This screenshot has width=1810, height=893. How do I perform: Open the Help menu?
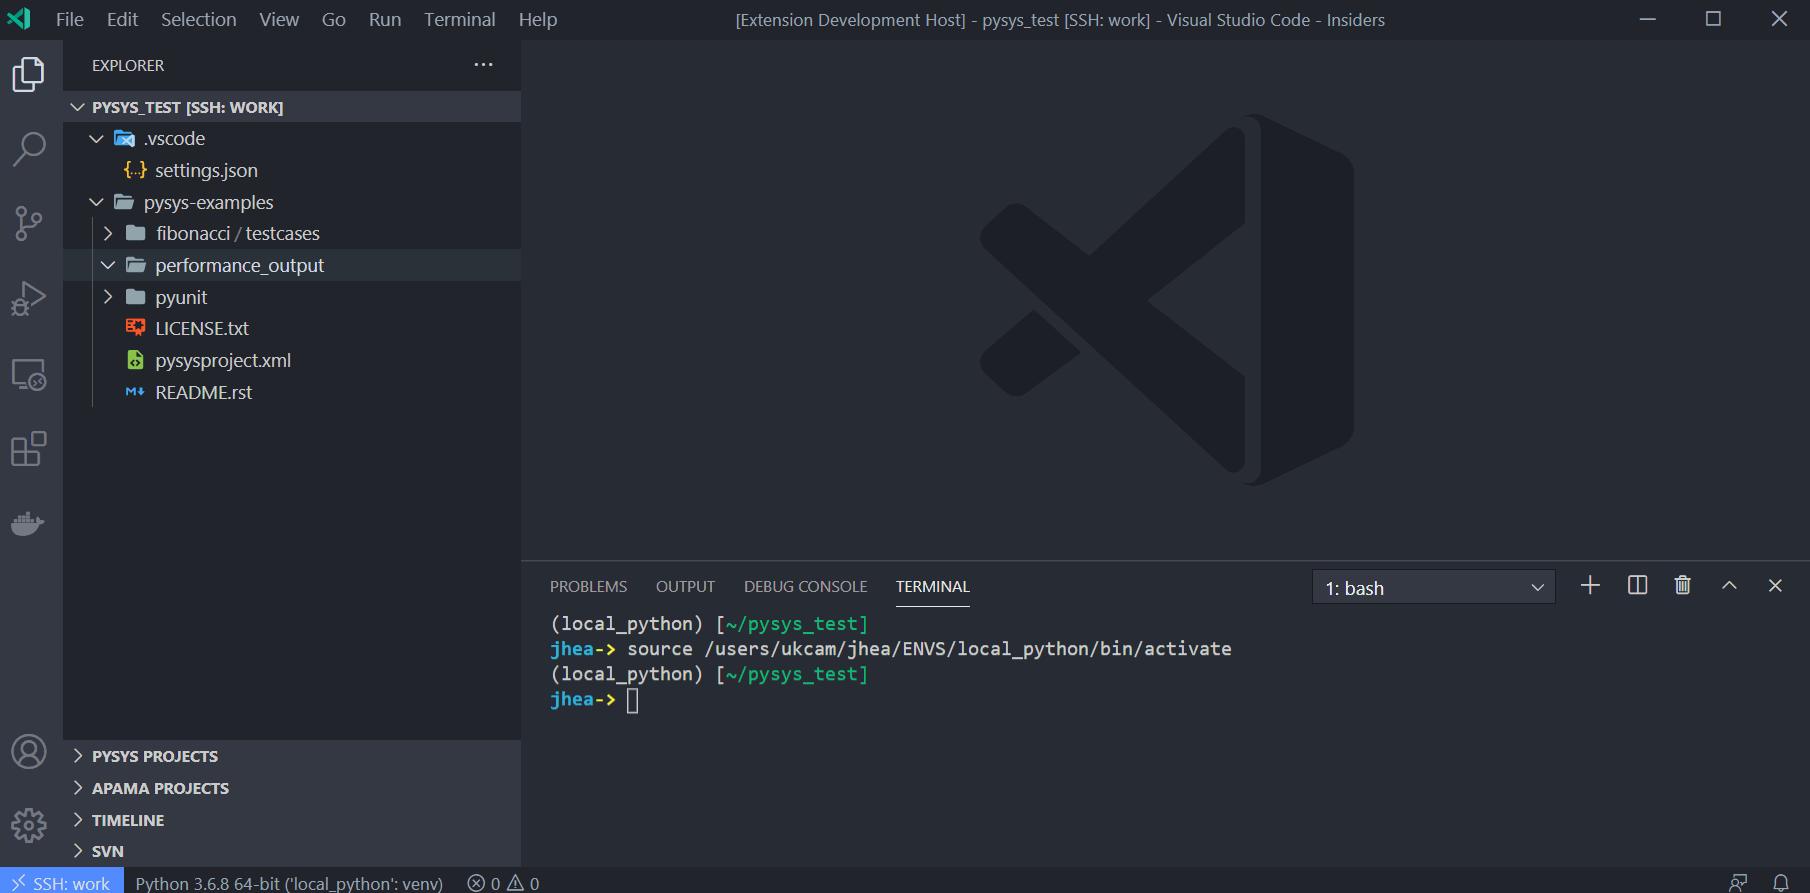click(x=538, y=19)
